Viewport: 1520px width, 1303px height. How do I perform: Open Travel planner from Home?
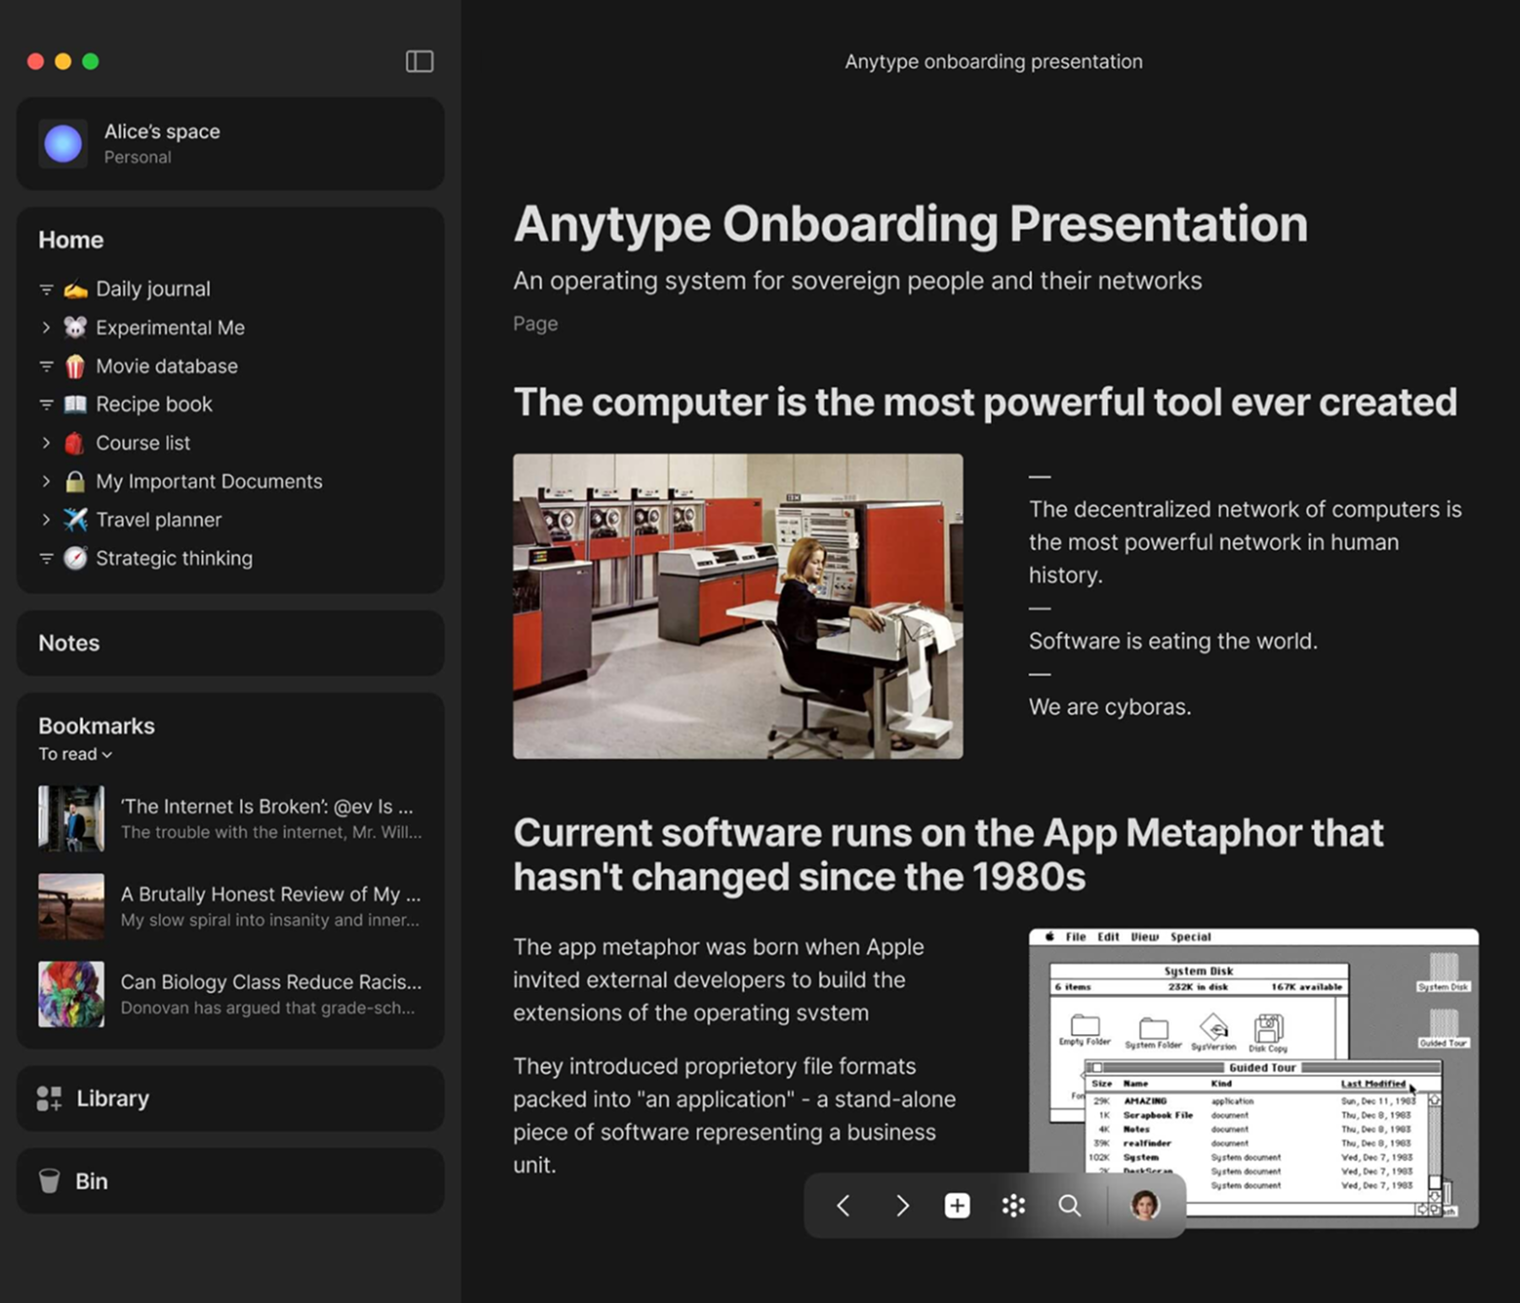[x=159, y=520]
